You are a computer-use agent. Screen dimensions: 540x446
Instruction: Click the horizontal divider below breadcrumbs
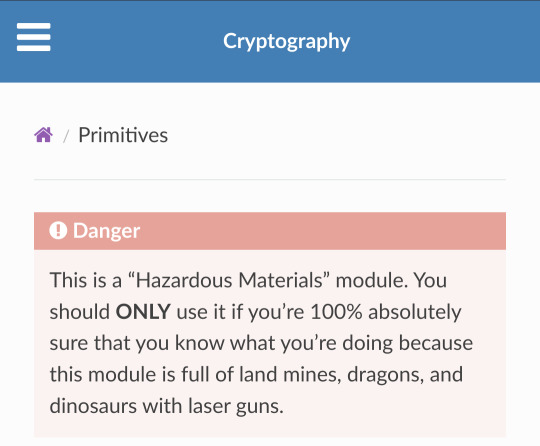click(270, 179)
